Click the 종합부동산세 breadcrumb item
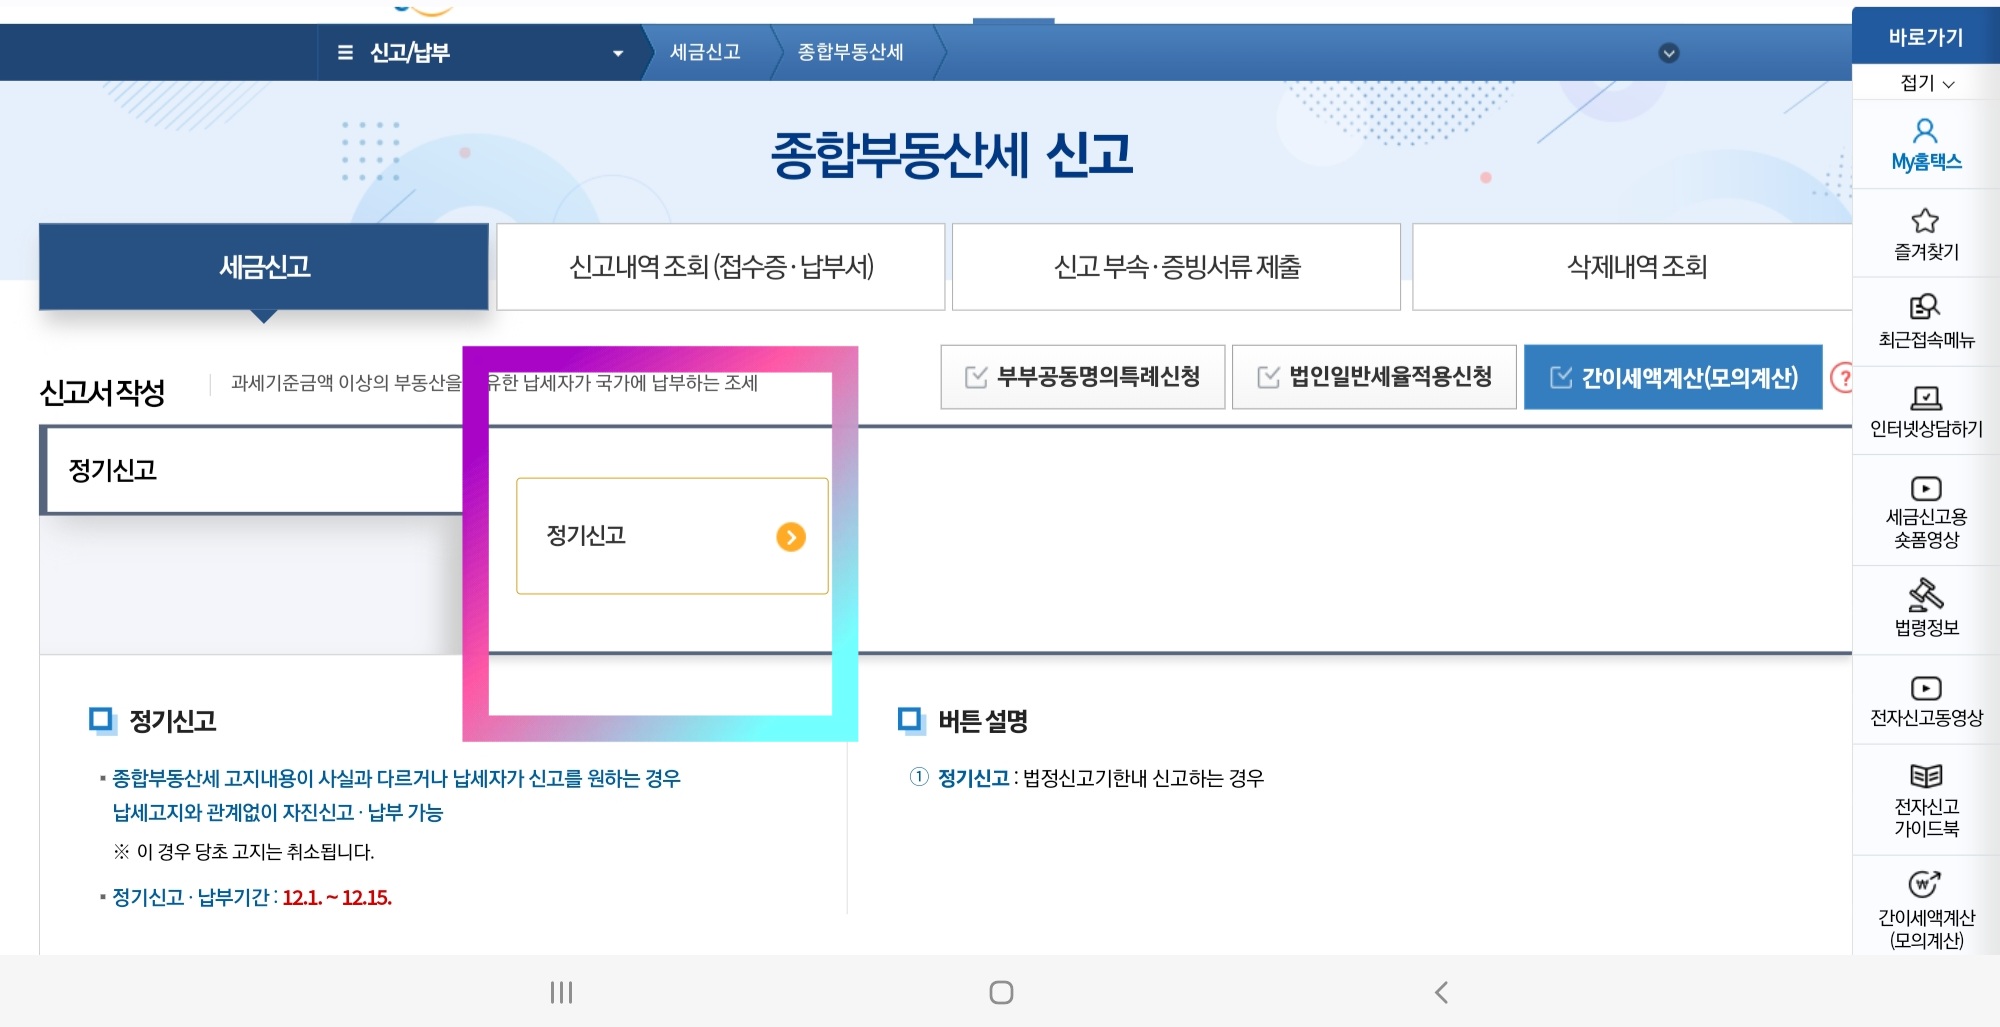 (x=850, y=52)
